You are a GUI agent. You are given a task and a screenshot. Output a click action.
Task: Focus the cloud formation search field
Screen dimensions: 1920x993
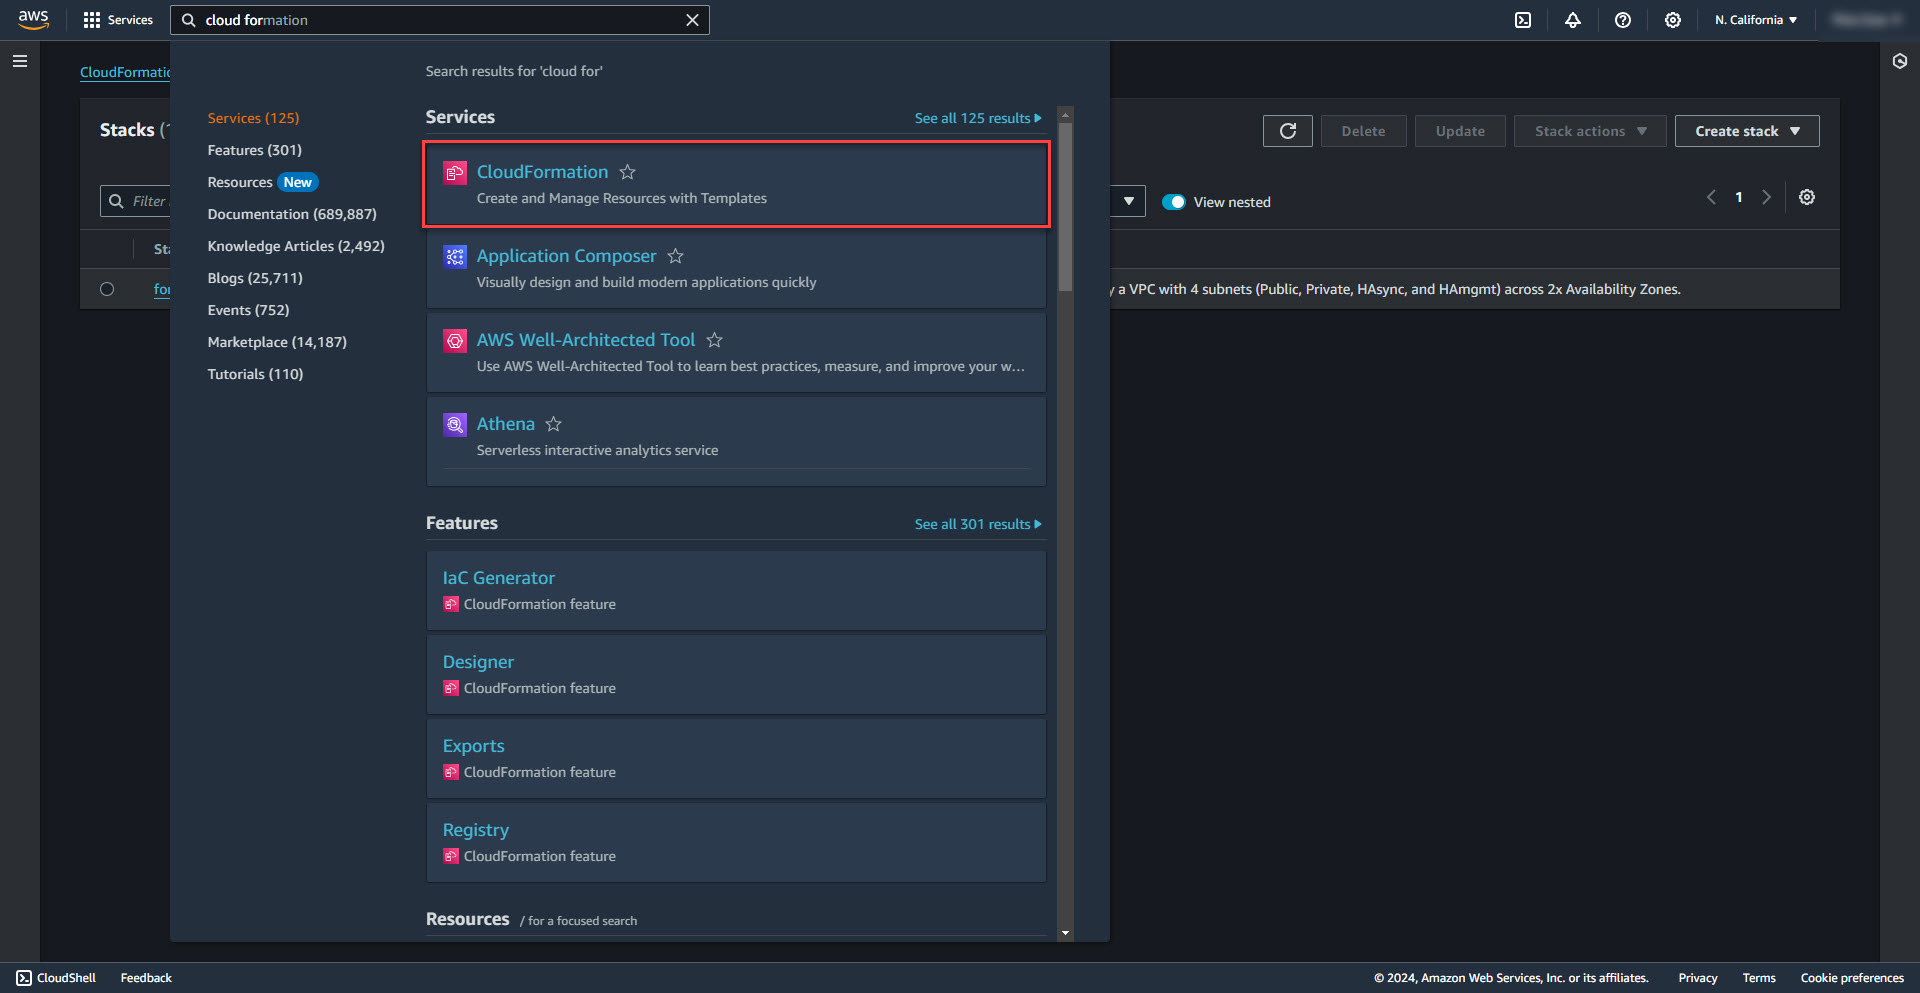[x=440, y=20]
